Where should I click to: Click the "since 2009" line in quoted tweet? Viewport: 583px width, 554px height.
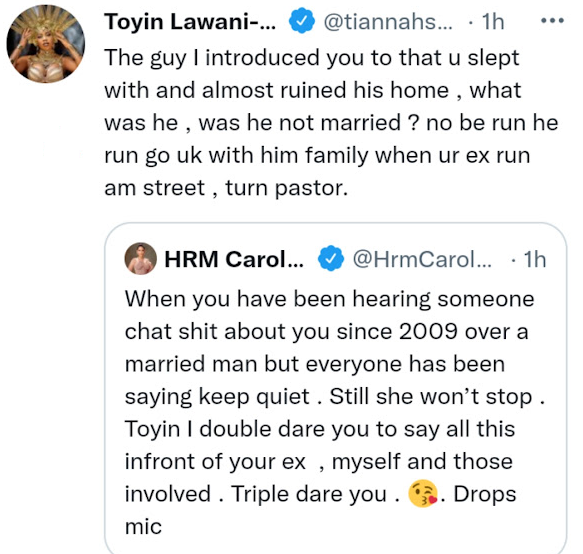(x=326, y=331)
